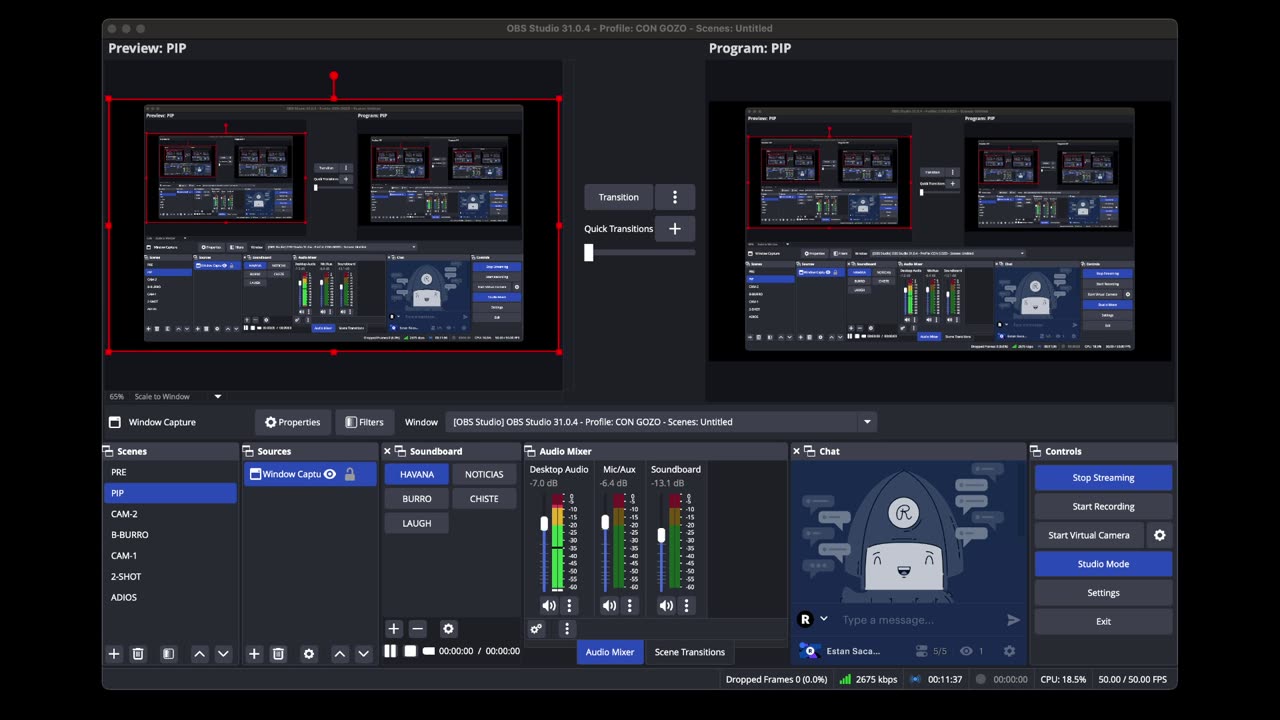The image size is (1280, 720).
Task: Click the Desktop Audio volume slider
Action: 544,541
